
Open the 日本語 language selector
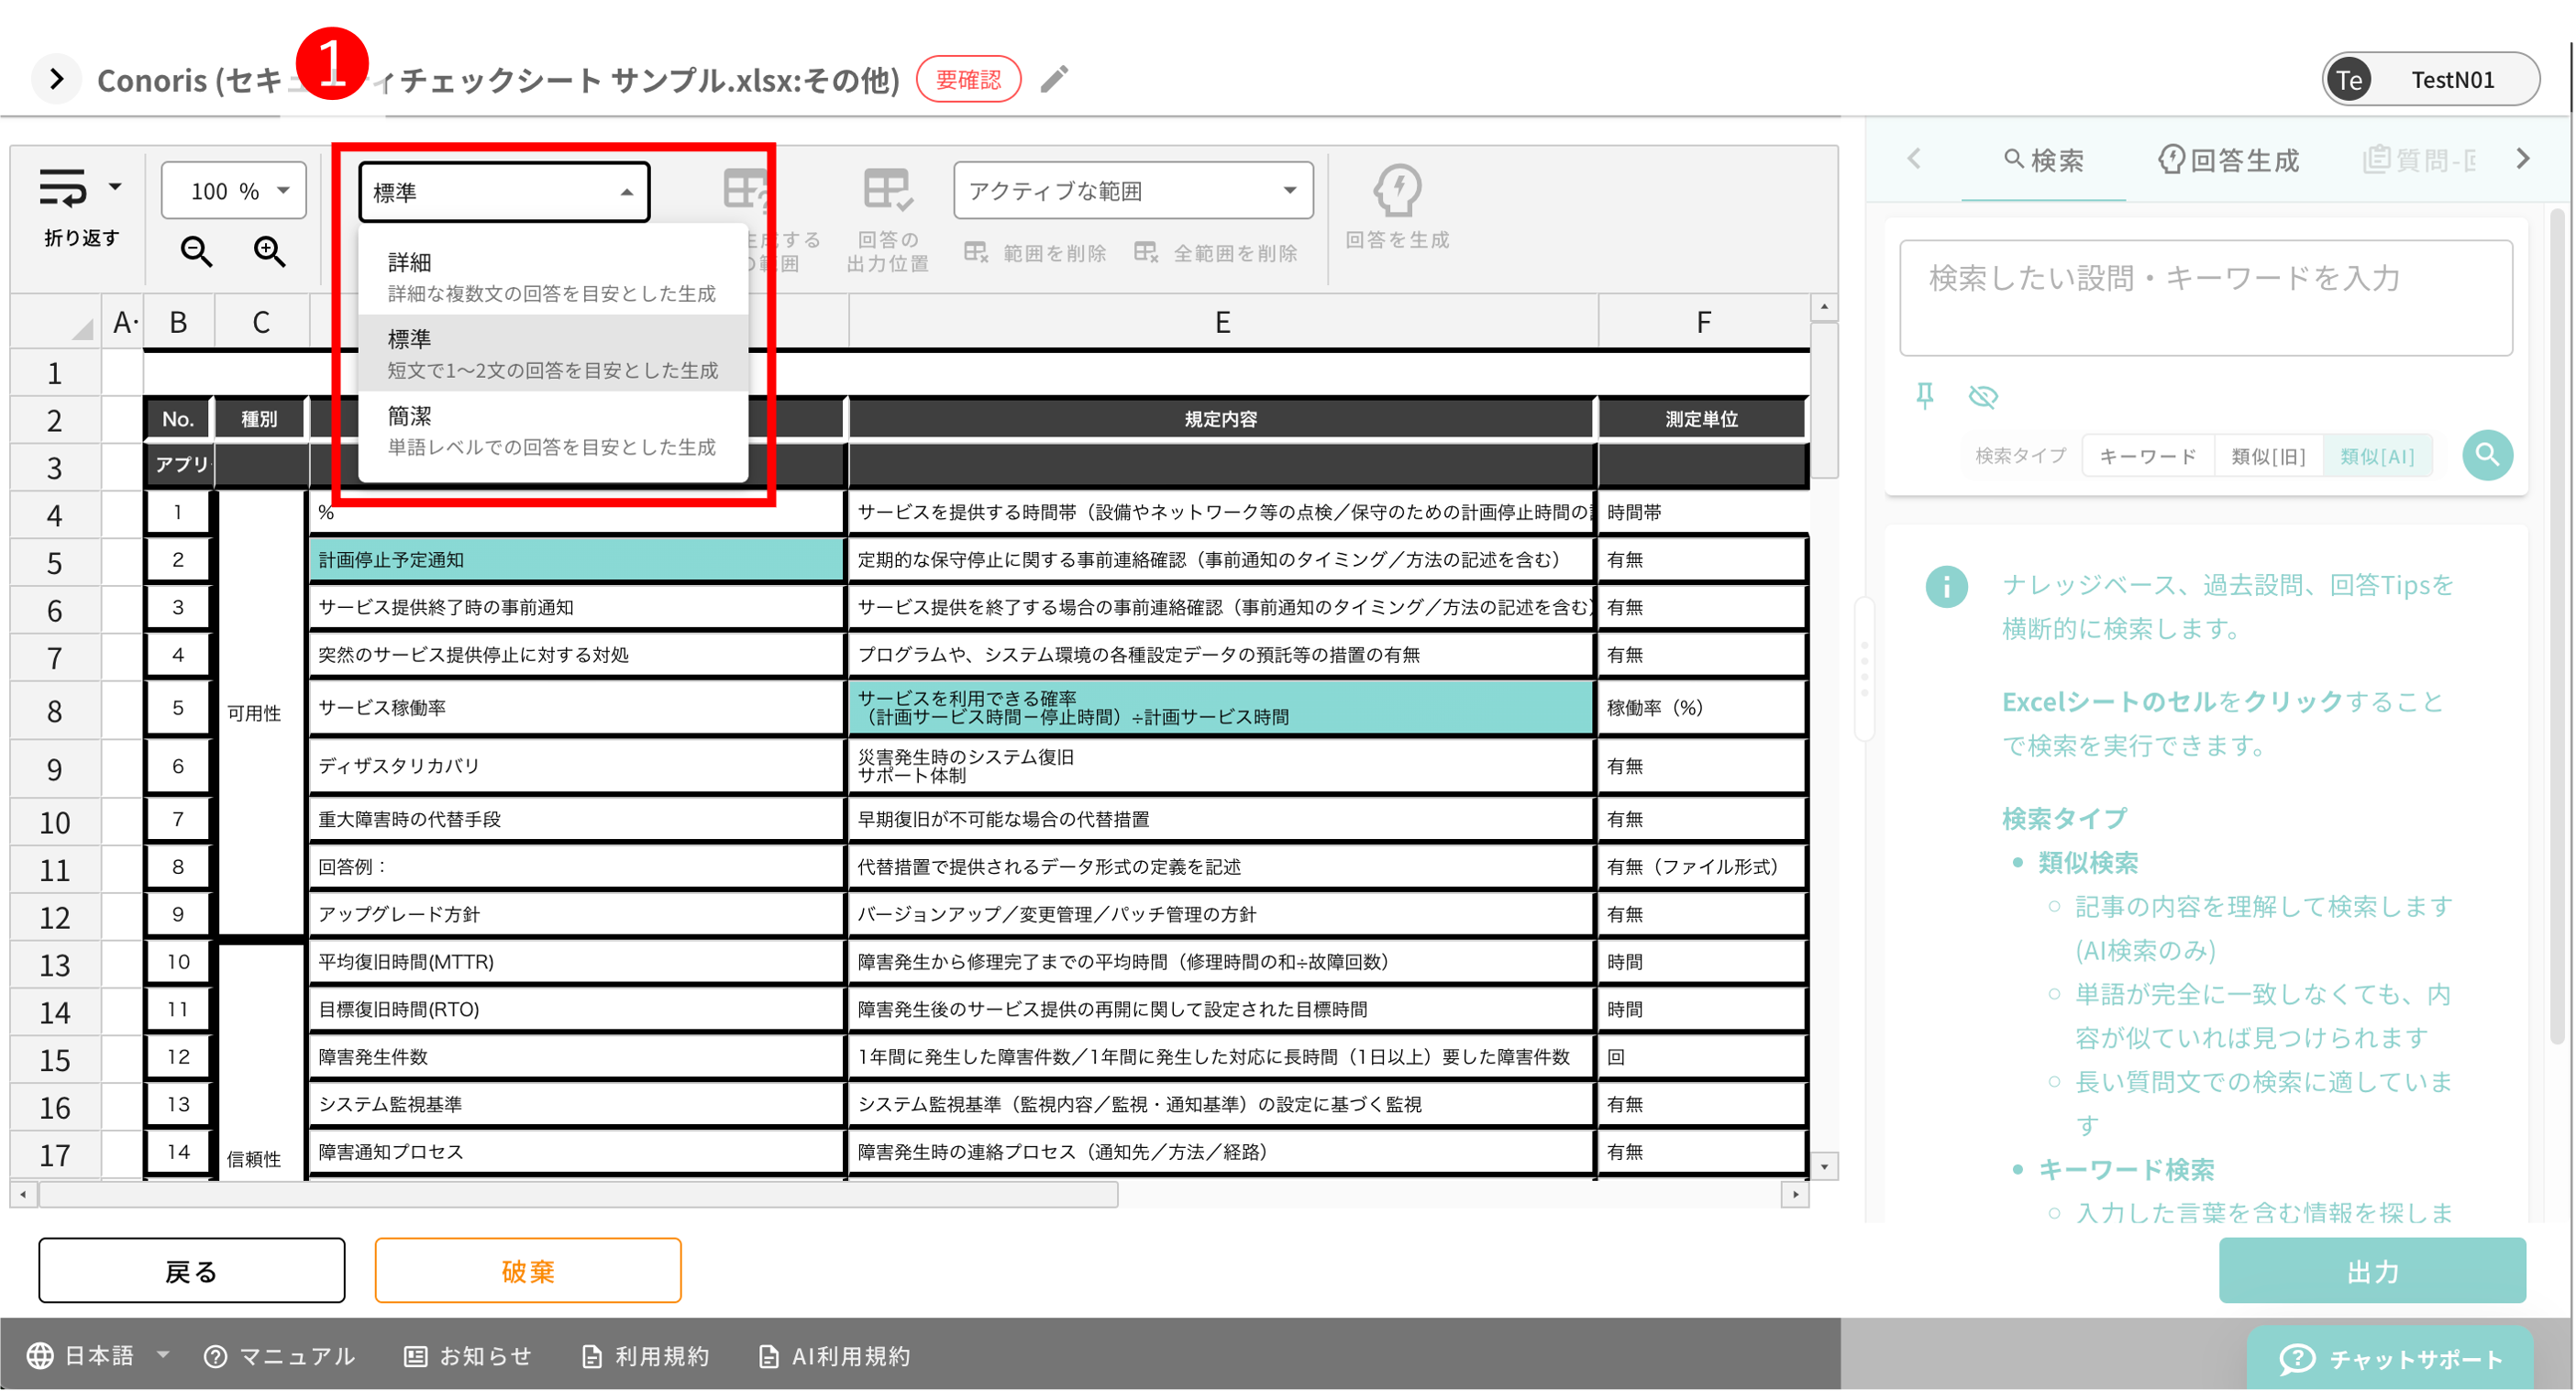(98, 1356)
